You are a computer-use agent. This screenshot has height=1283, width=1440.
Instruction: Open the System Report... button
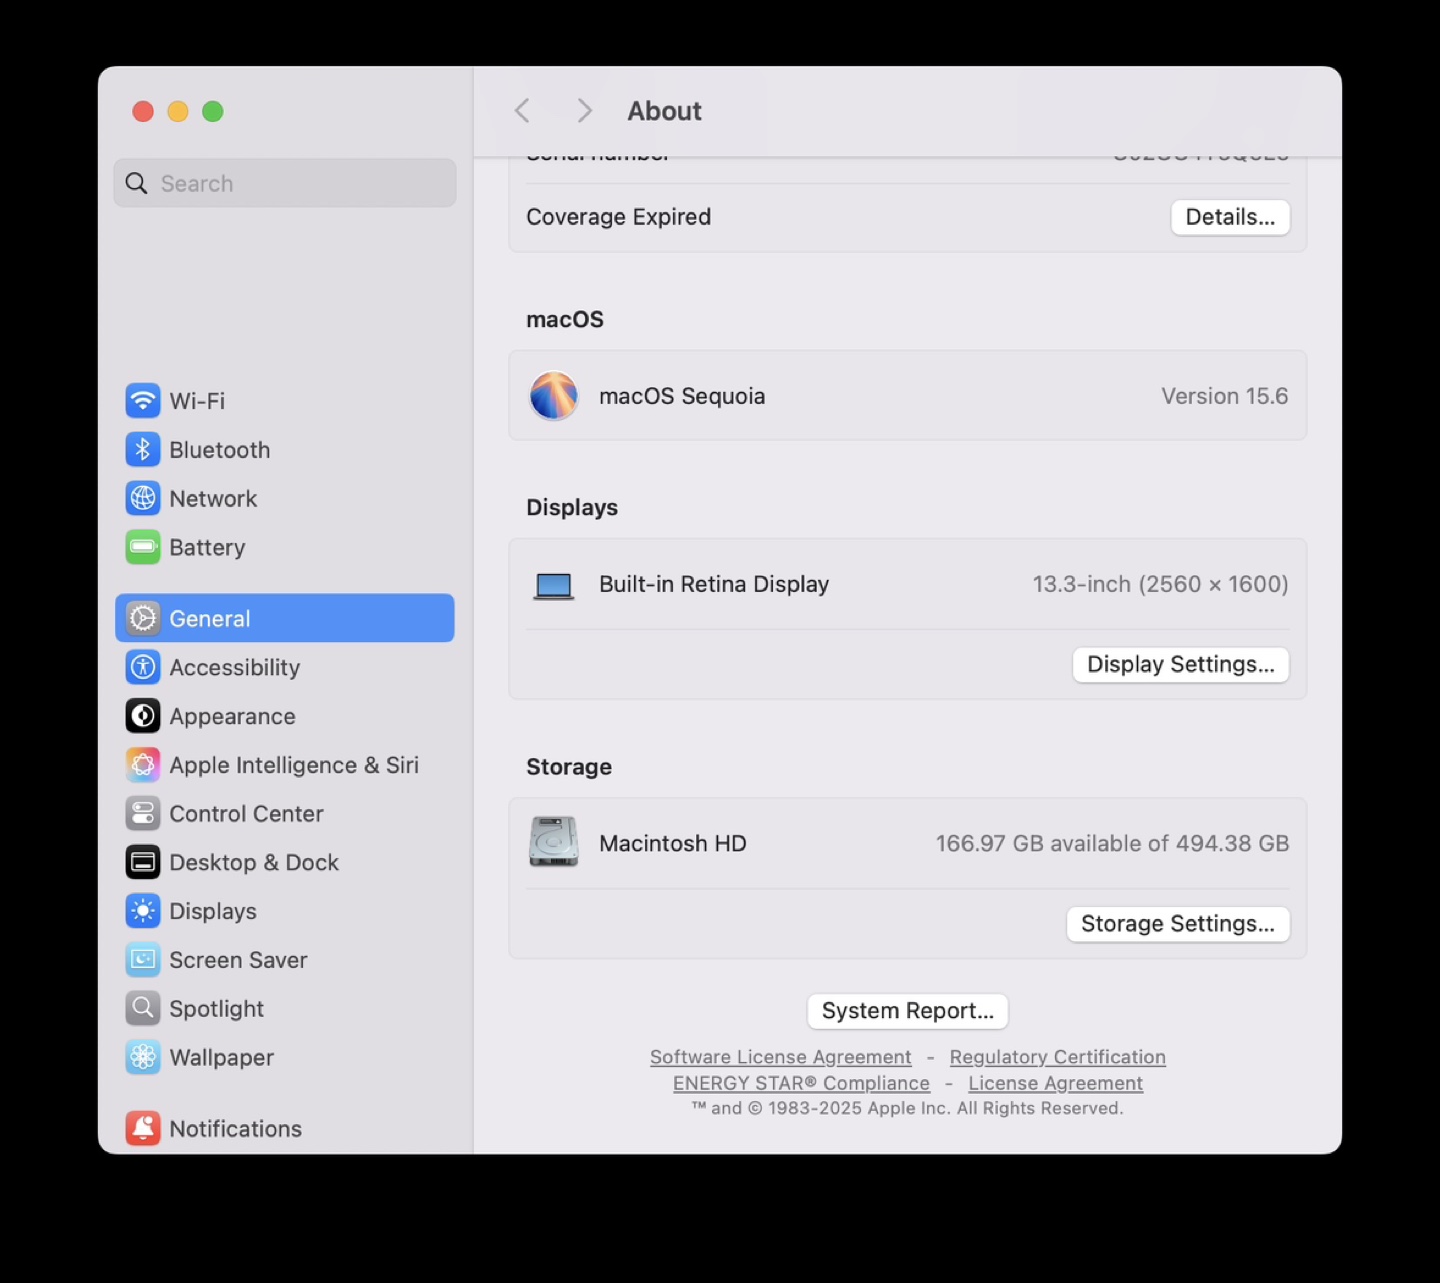point(907,1011)
